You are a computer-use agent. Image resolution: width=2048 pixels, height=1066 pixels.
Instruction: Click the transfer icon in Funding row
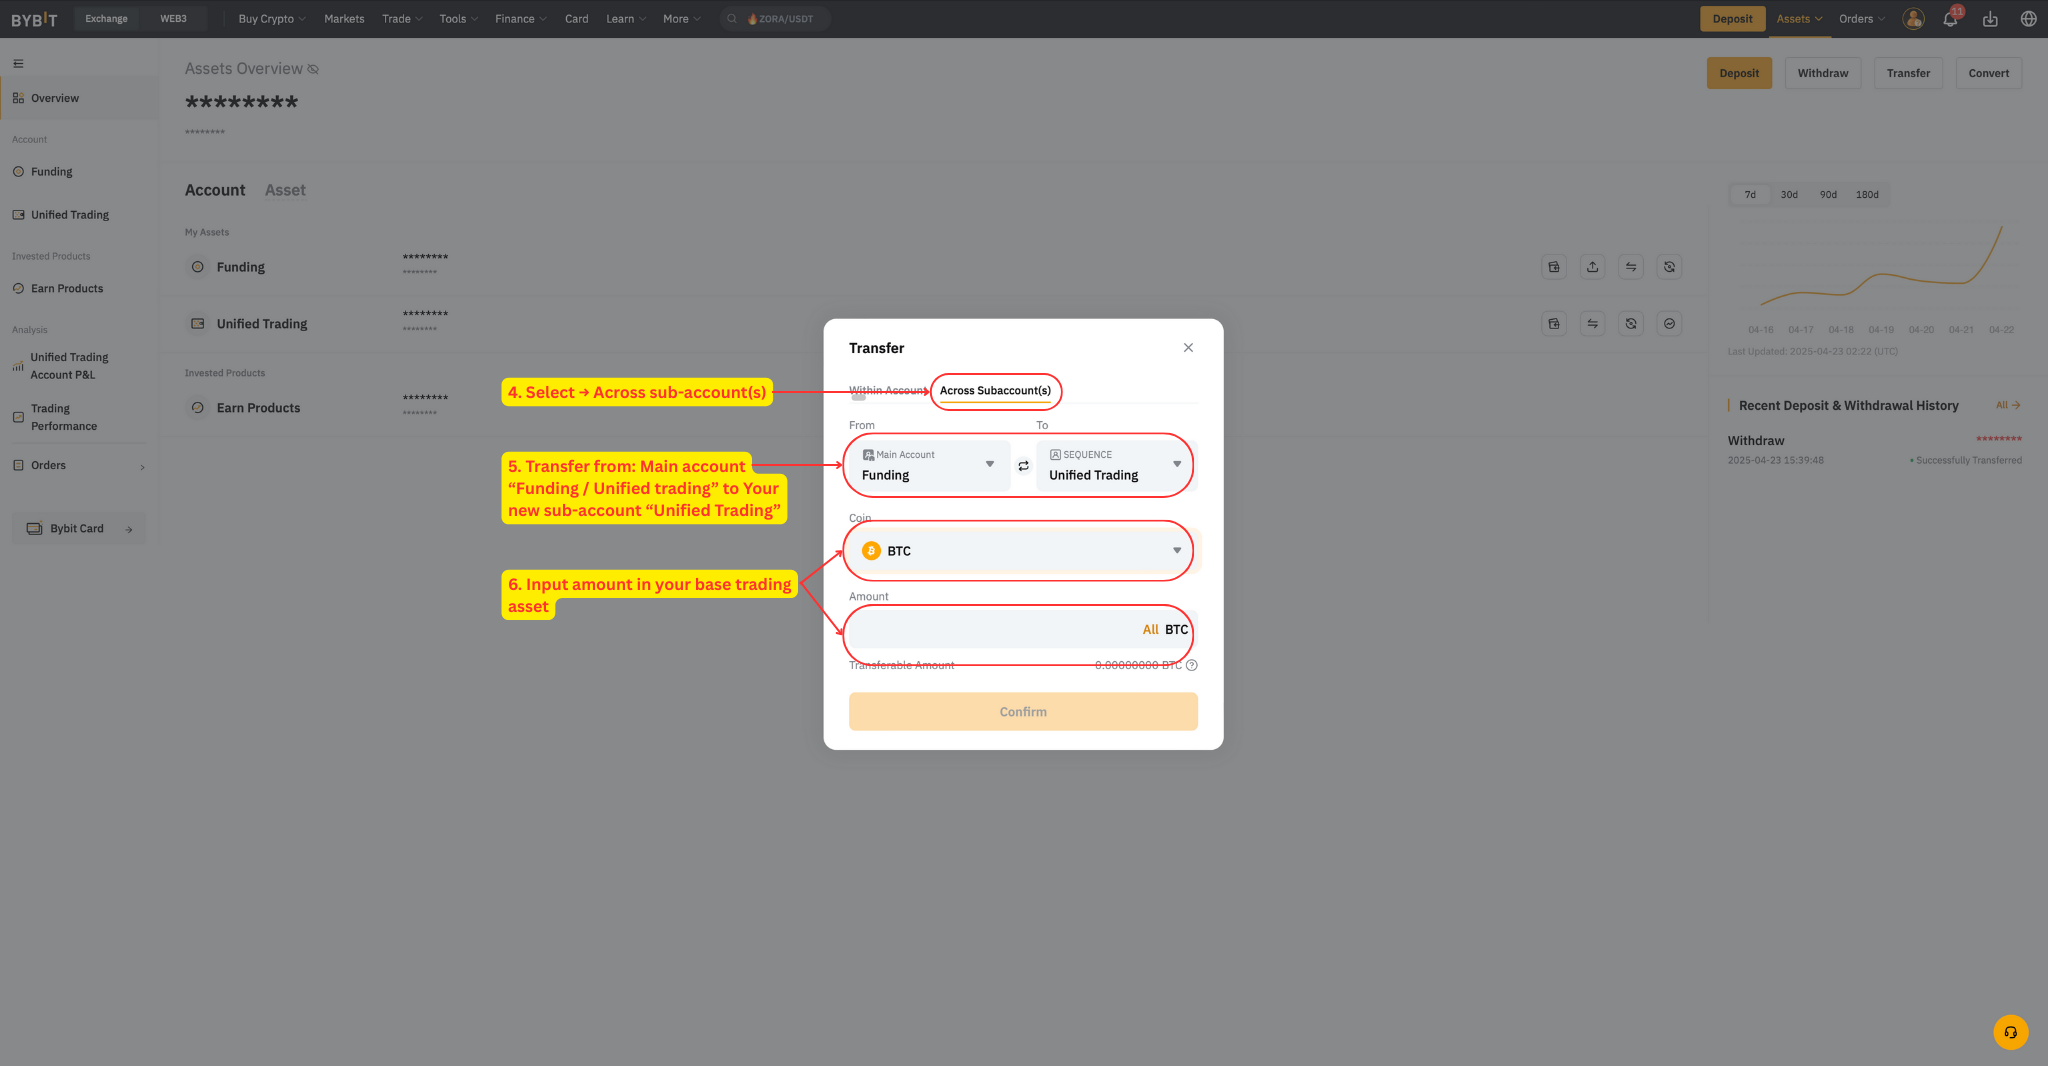click(1631, 267)
